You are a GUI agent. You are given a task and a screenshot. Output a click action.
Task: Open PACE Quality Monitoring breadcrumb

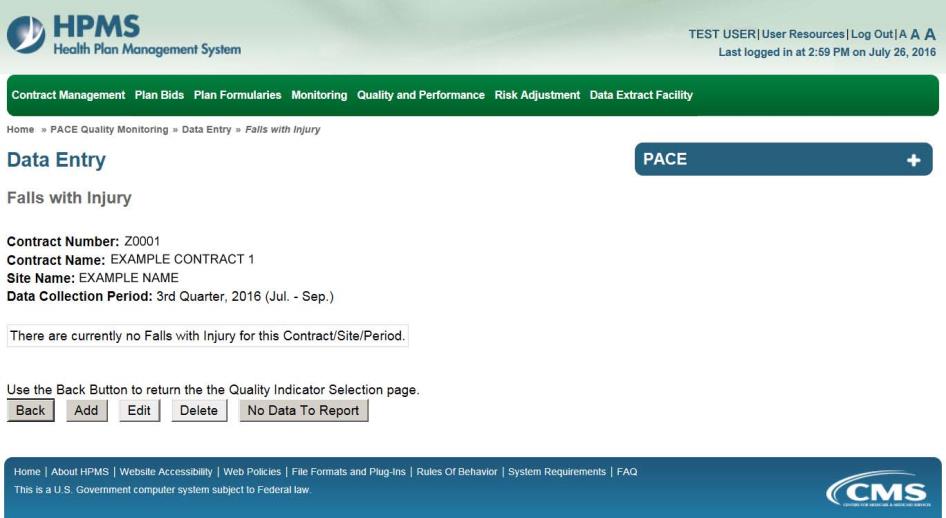pos(109,130)
